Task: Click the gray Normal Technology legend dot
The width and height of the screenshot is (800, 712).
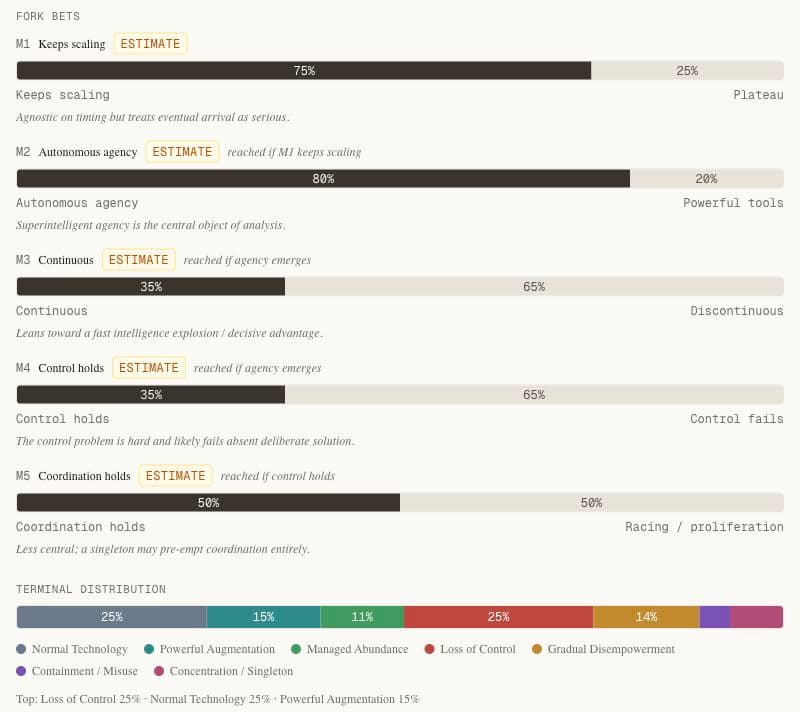Action: [x=21, y=649]
